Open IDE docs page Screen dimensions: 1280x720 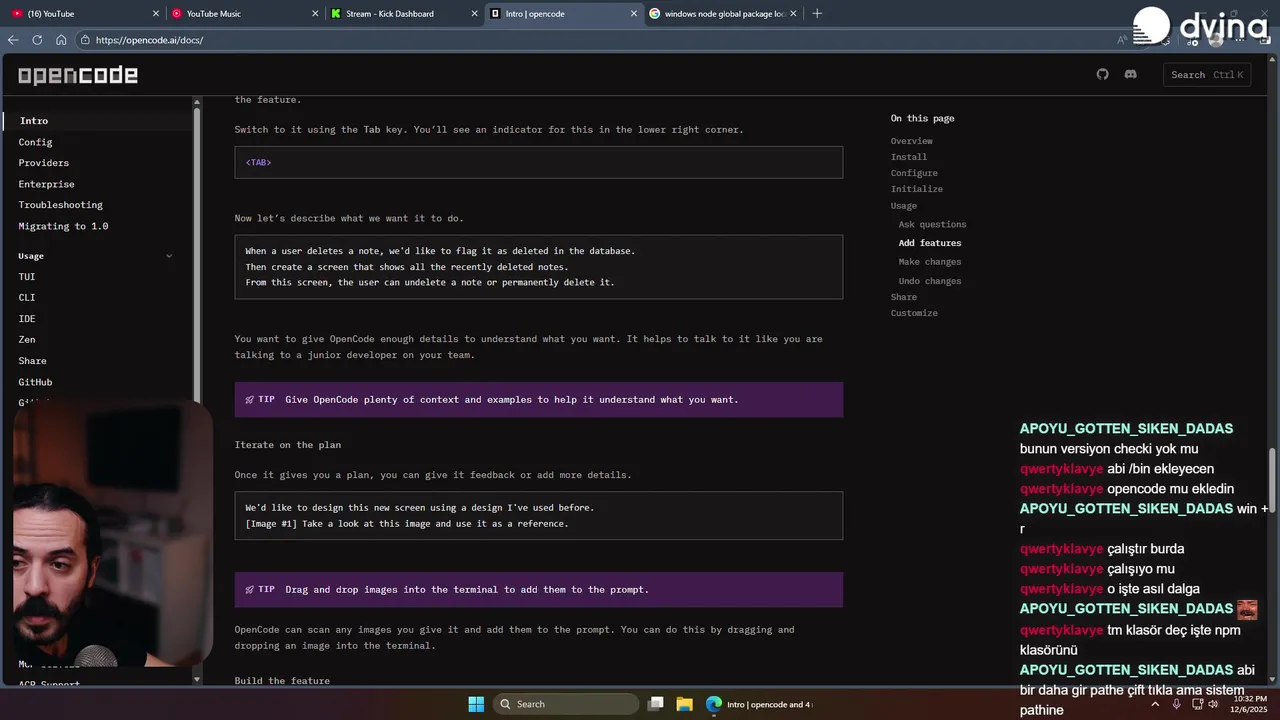coord(26,319)
